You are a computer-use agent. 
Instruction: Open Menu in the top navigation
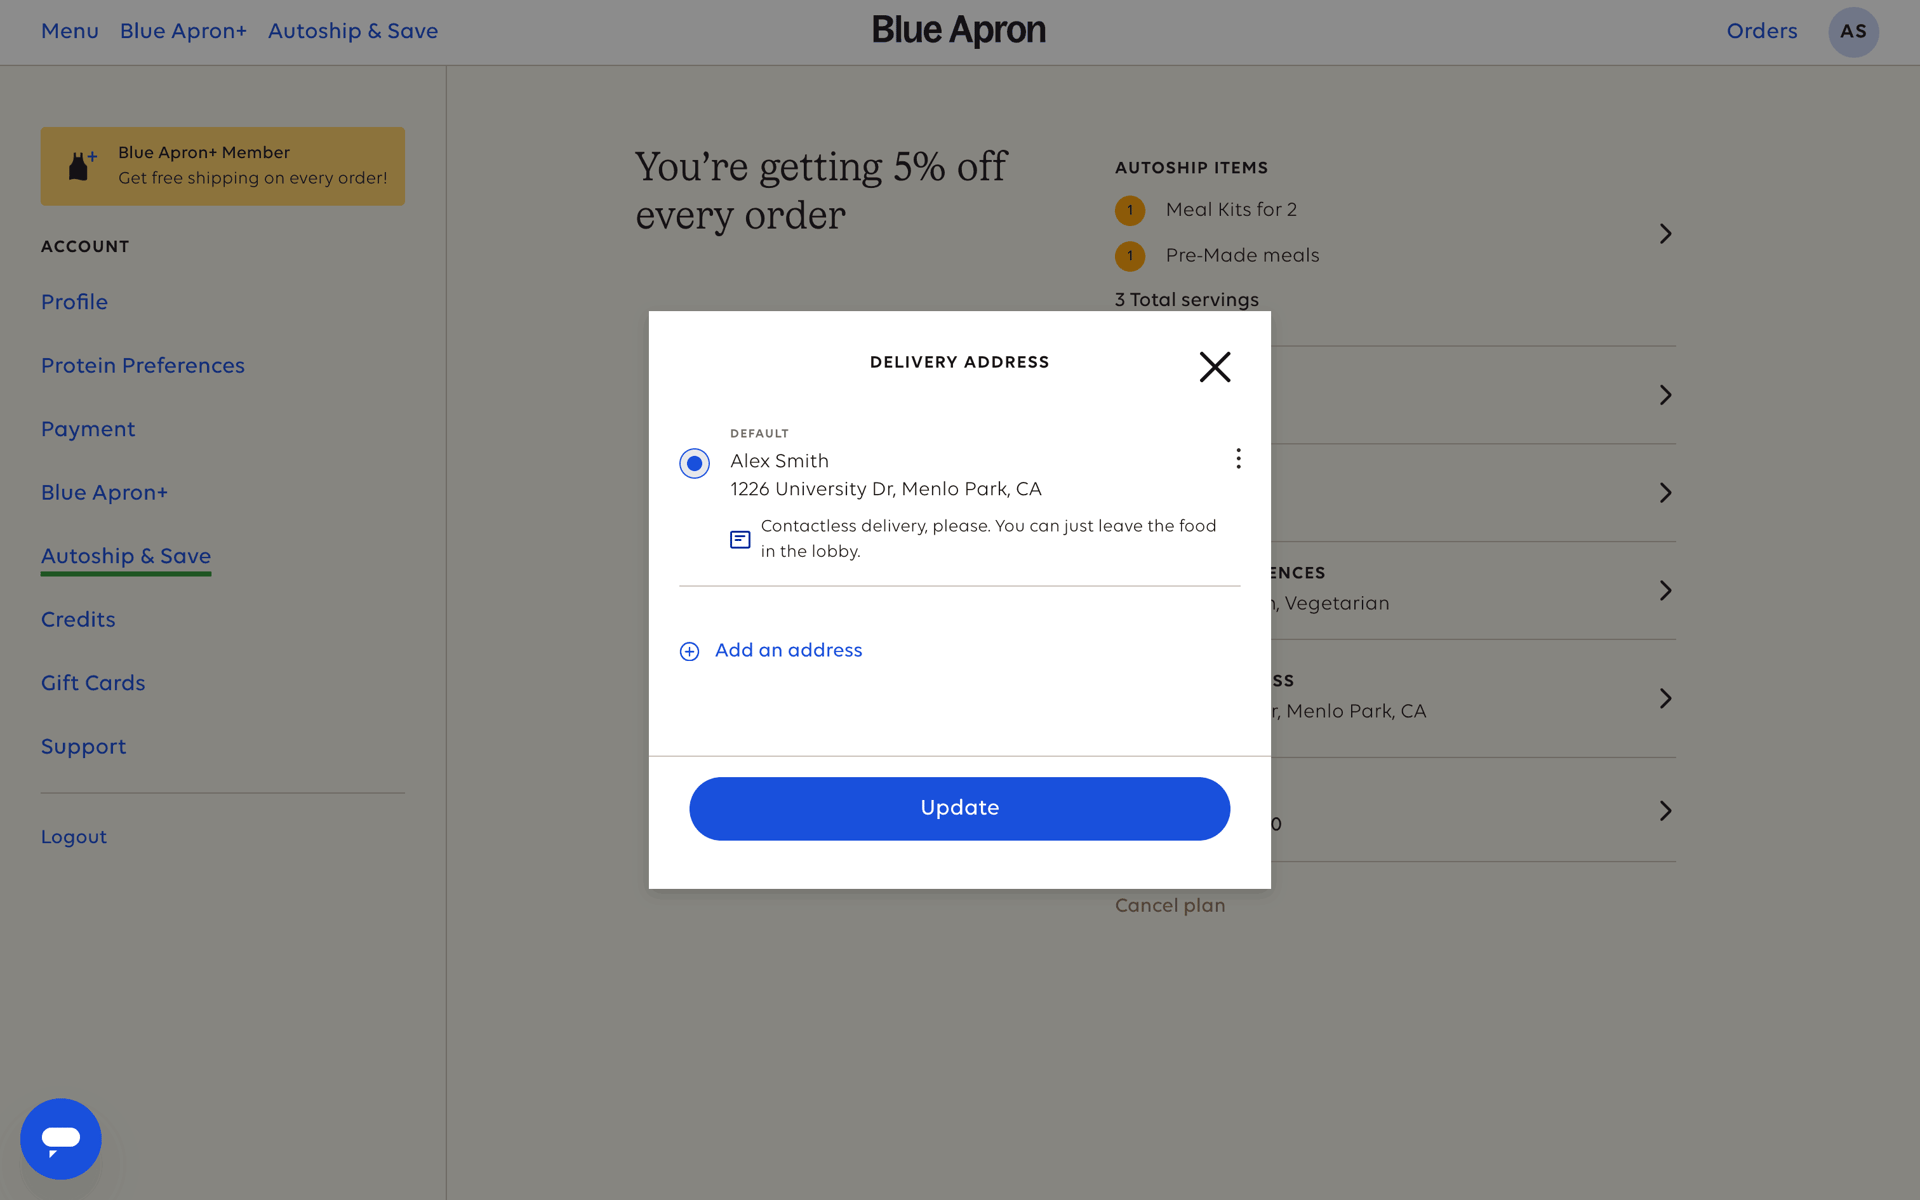[70, 31]
